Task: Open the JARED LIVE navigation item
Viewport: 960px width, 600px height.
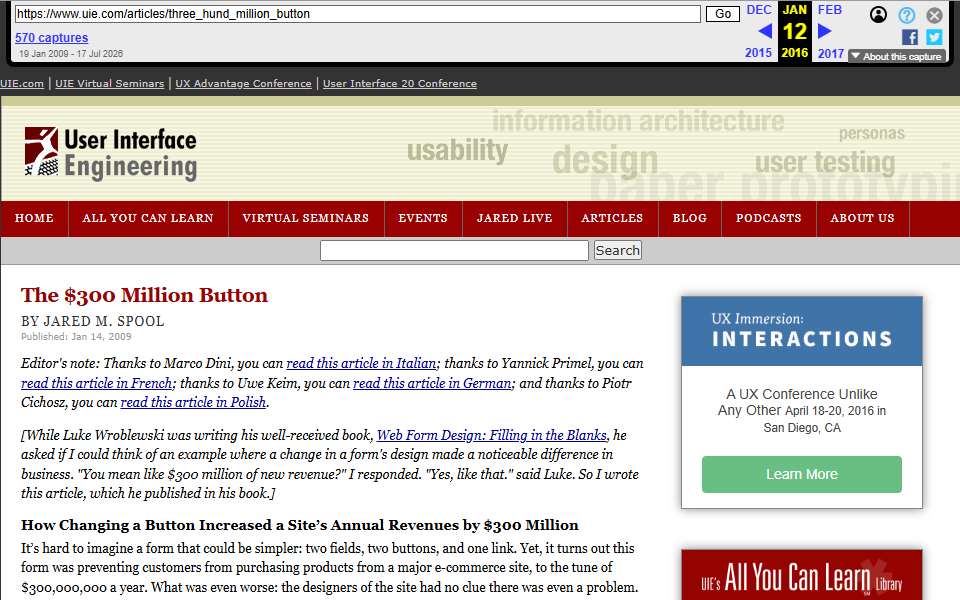Action: pyautogui.click(x=514, y=218)
